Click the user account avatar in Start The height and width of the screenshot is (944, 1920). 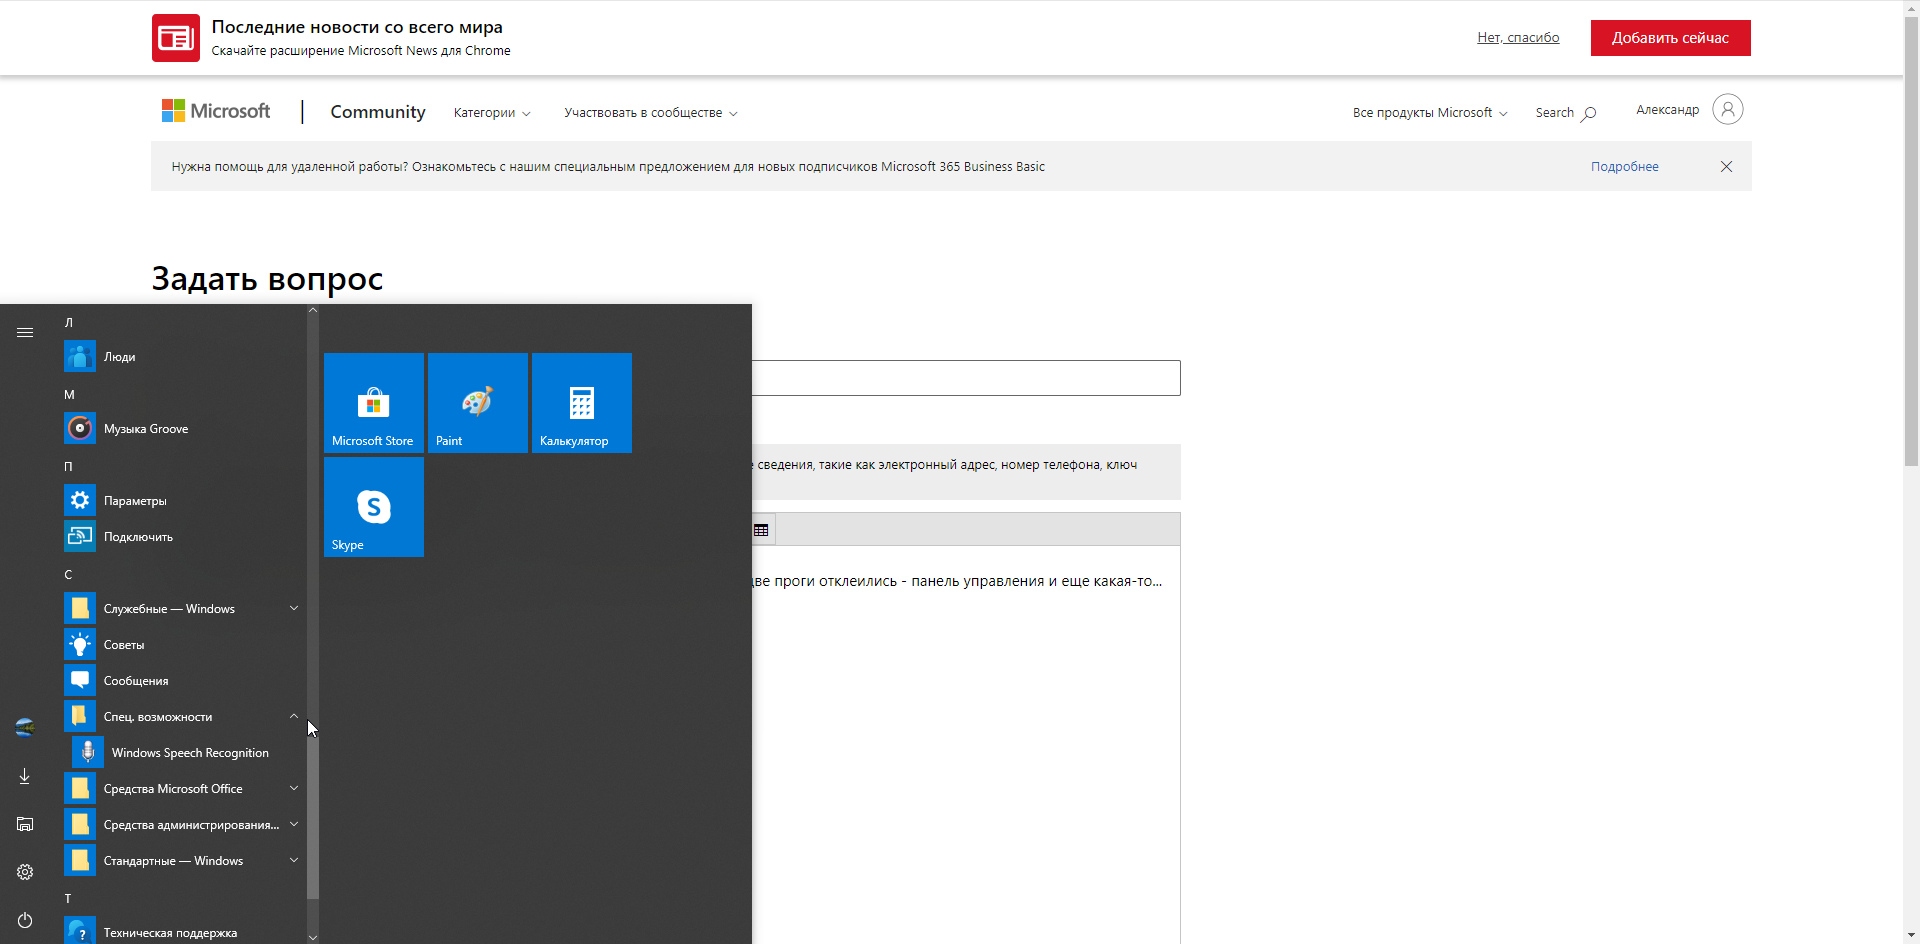tap(25, 728)
